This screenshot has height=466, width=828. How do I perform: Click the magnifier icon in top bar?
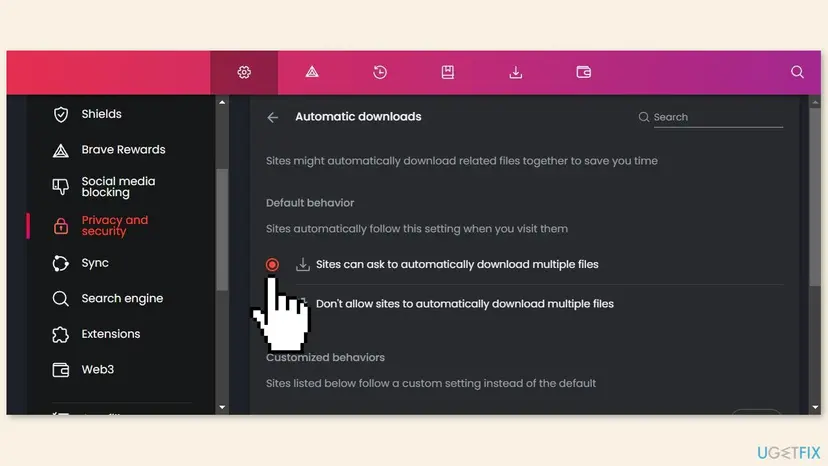(797, 72)
